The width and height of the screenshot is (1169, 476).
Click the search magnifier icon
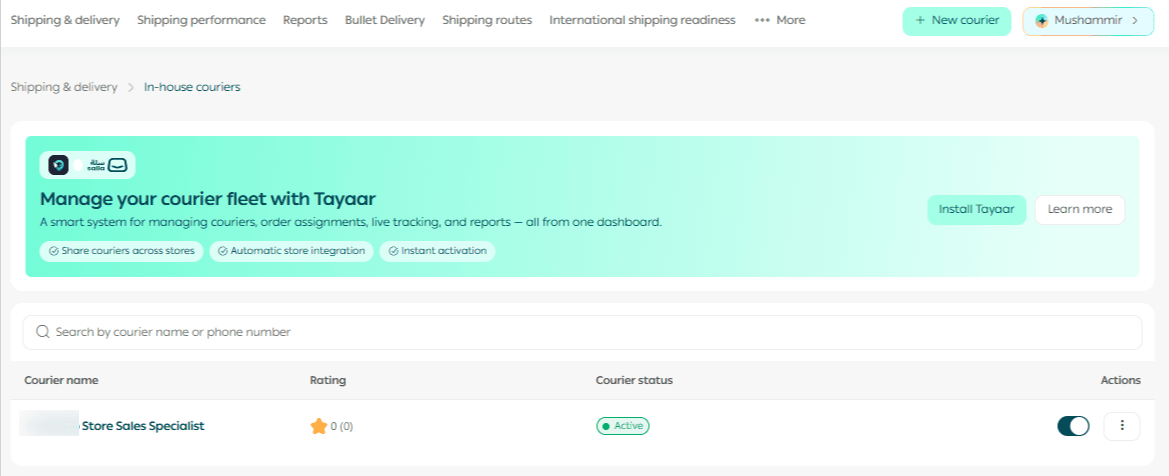pyautogui.click(x=42, y=332)
